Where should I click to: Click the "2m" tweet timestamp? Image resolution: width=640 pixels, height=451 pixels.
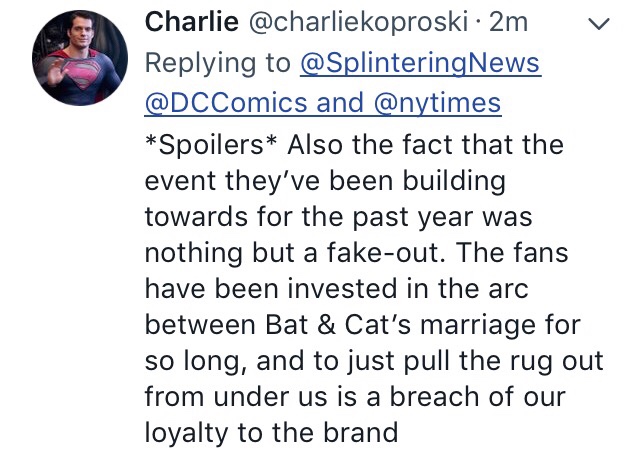coord(508,22)
